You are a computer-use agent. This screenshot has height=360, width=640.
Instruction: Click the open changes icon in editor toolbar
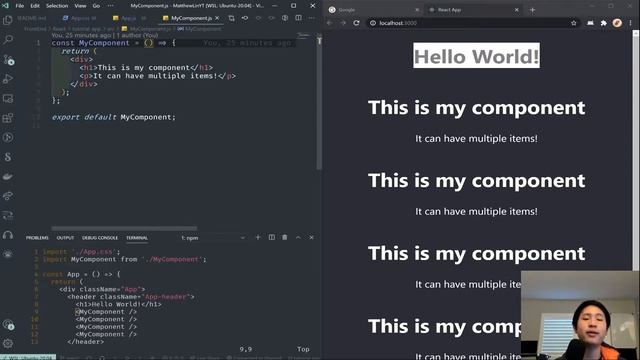coord(231,18)
